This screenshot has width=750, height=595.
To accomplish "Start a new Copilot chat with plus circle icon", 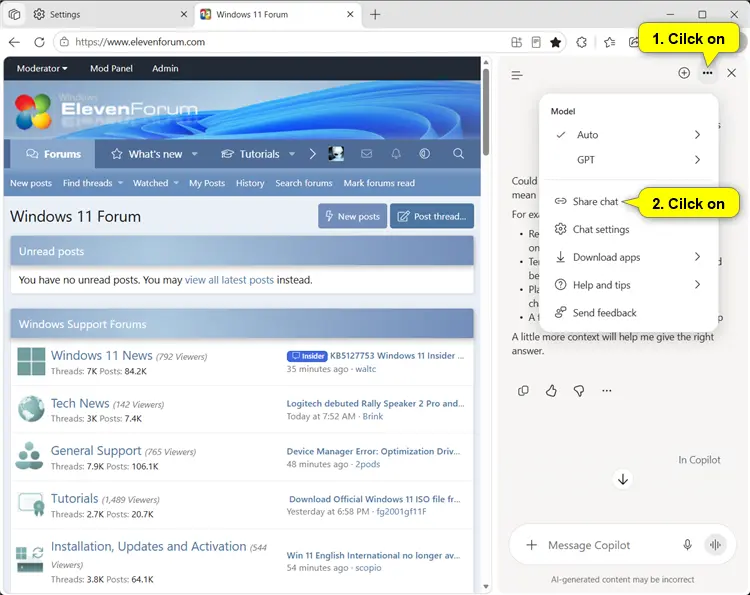I will tap(684, 73).
